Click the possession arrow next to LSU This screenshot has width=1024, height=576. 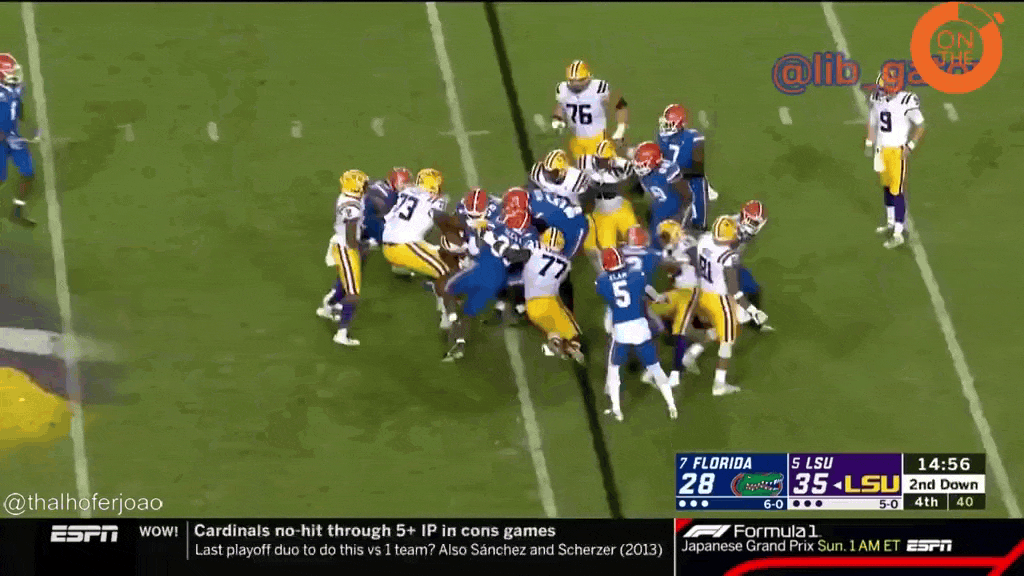(835, 485)
